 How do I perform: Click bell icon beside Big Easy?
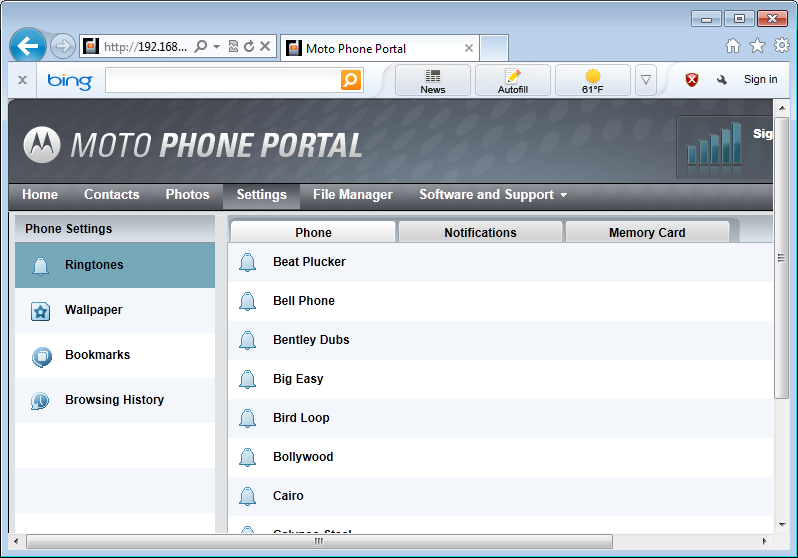click(247, 379)
